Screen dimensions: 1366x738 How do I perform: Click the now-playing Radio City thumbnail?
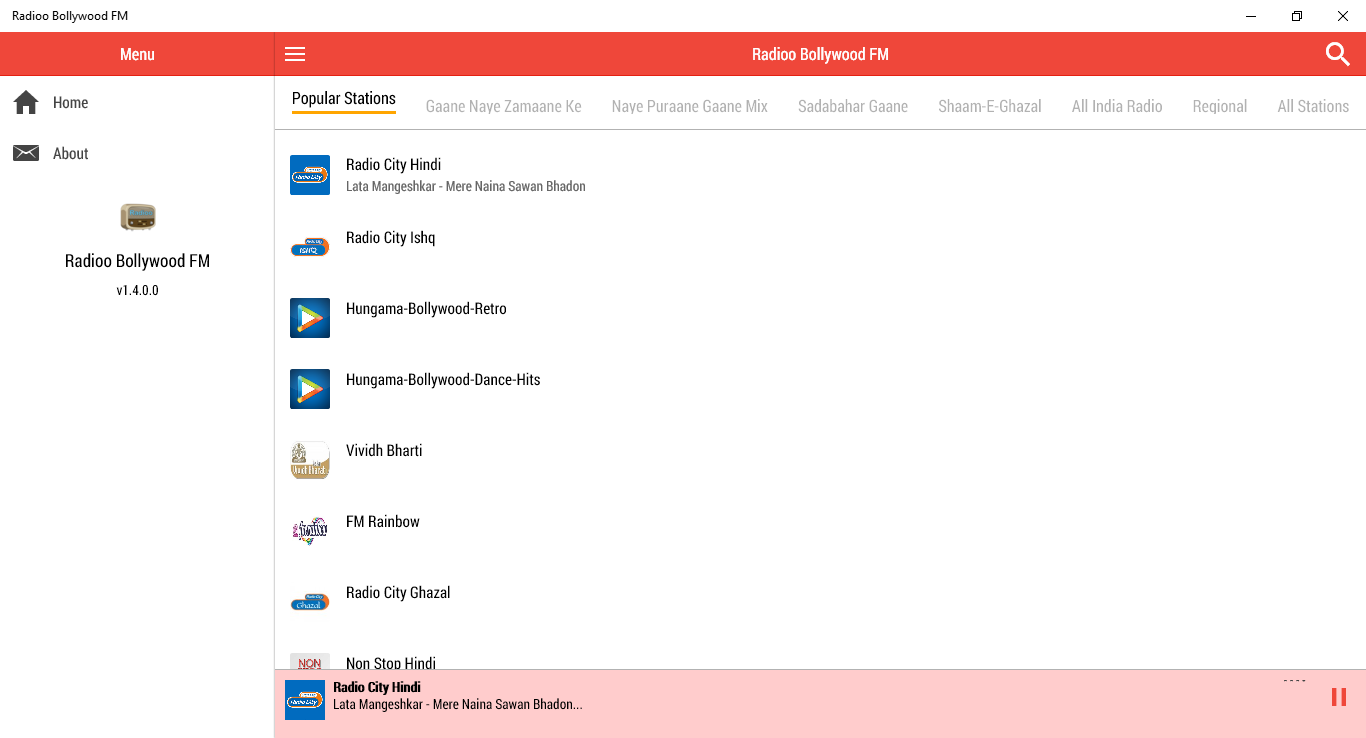coord(305,700)
